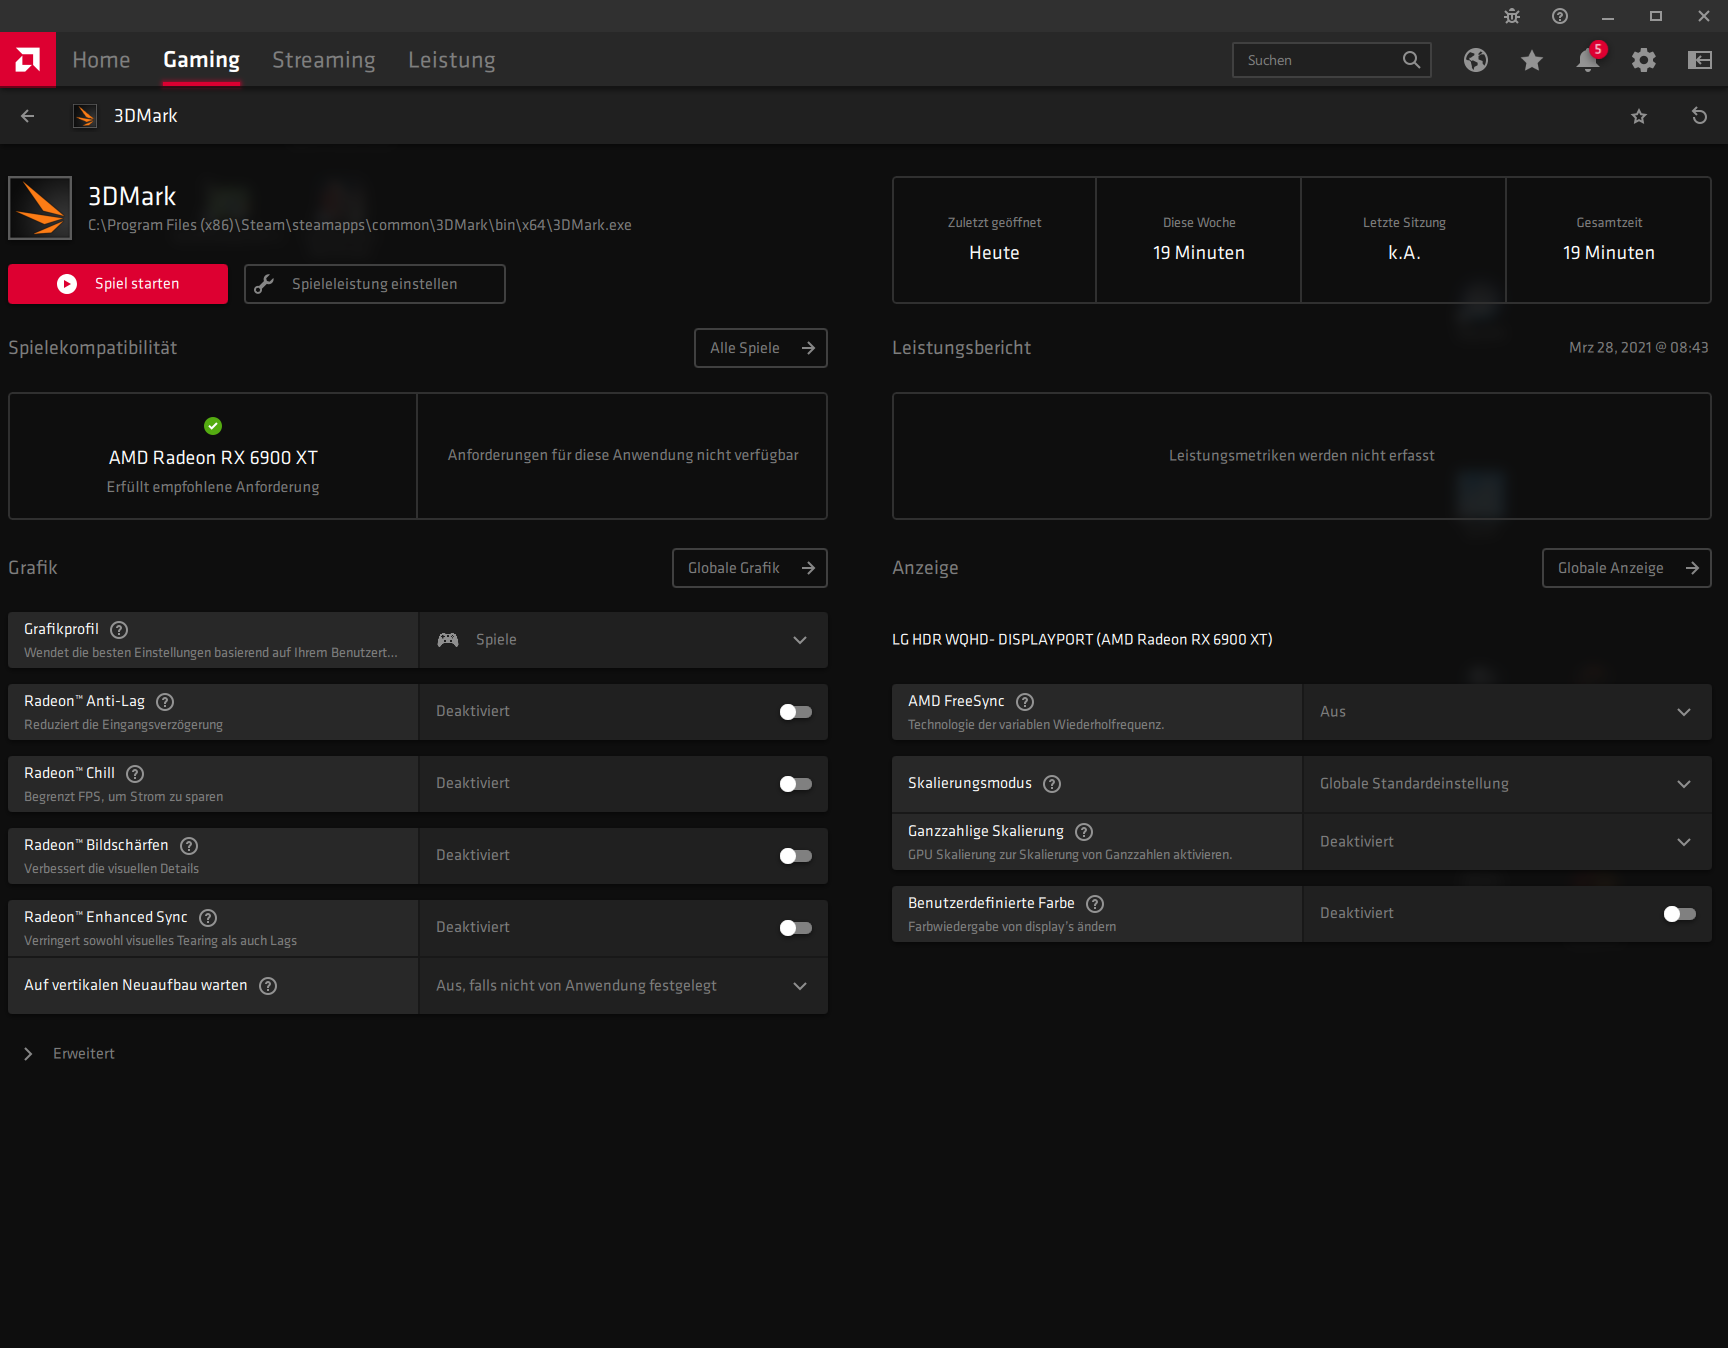
Task: Click the 3DMark breadcrumb title
Action: pyautogui.click(x=146, y=116)
